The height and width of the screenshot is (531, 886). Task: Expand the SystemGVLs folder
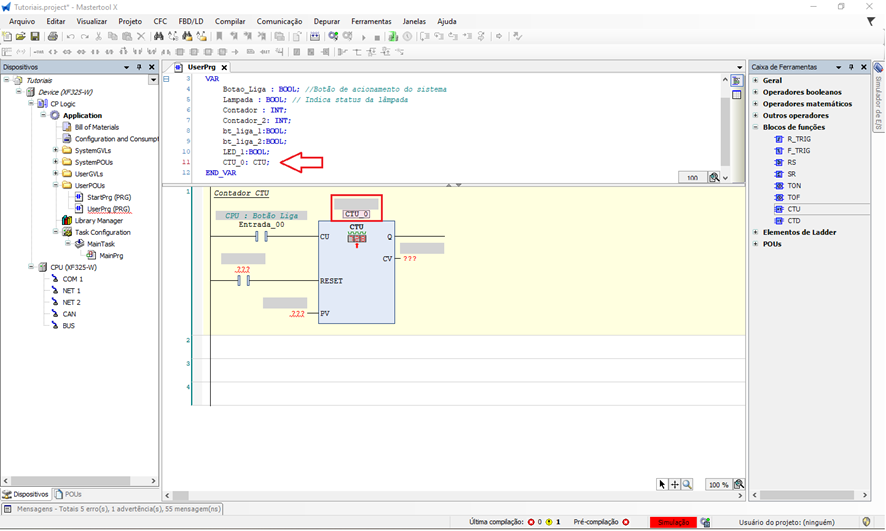[x=56, y=150]
